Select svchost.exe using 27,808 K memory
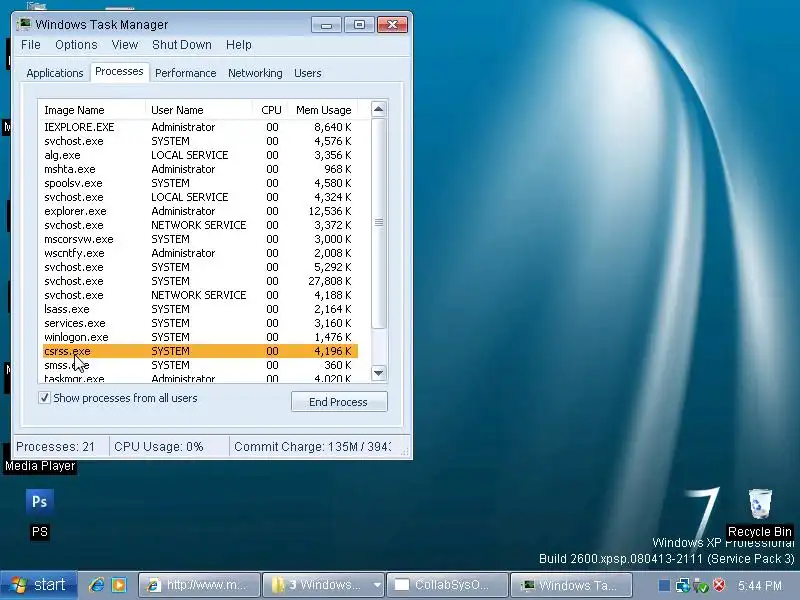Viewport: 800px width, 600px height. 200,281
